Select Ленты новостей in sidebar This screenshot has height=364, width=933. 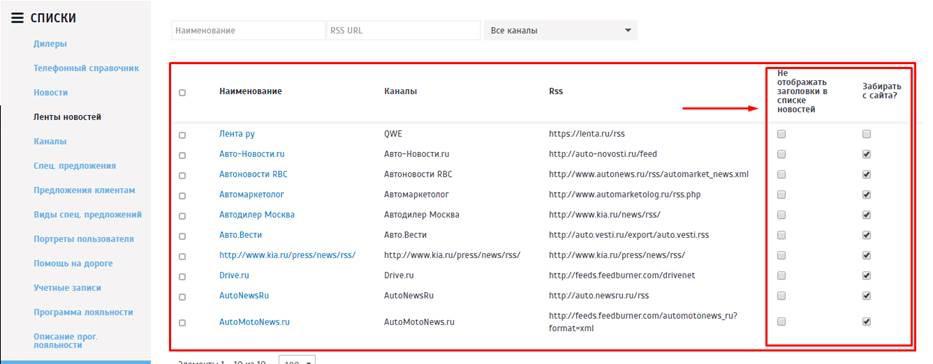67,117
